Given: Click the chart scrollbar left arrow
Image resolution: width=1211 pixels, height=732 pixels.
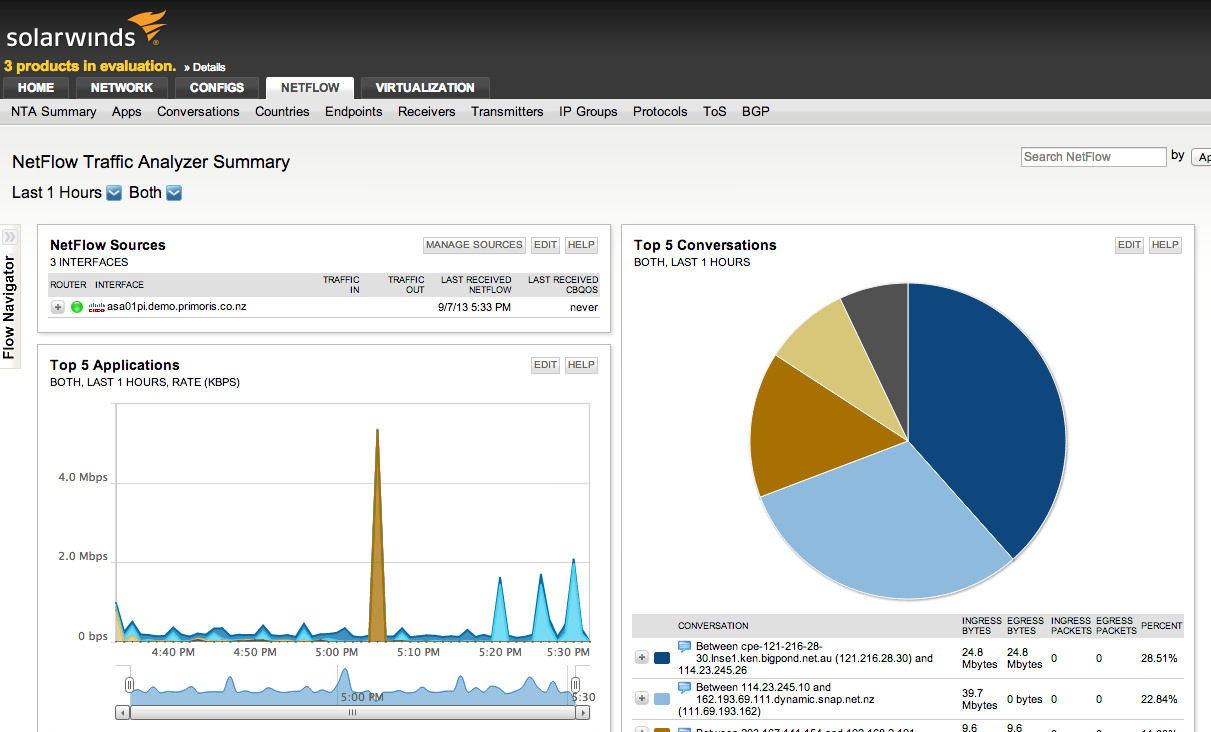Looking at the screenshot, I should 123,714.
